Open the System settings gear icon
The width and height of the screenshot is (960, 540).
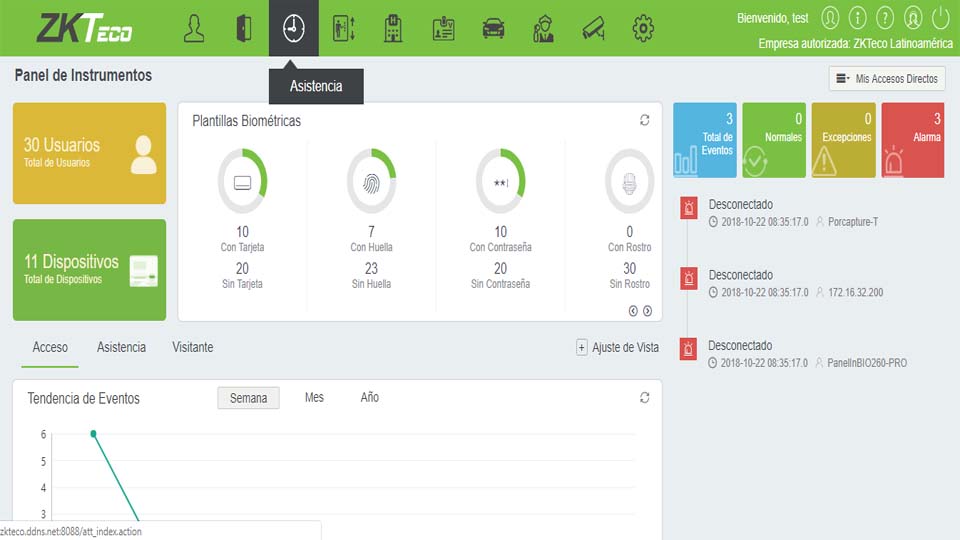click(643, 28)
